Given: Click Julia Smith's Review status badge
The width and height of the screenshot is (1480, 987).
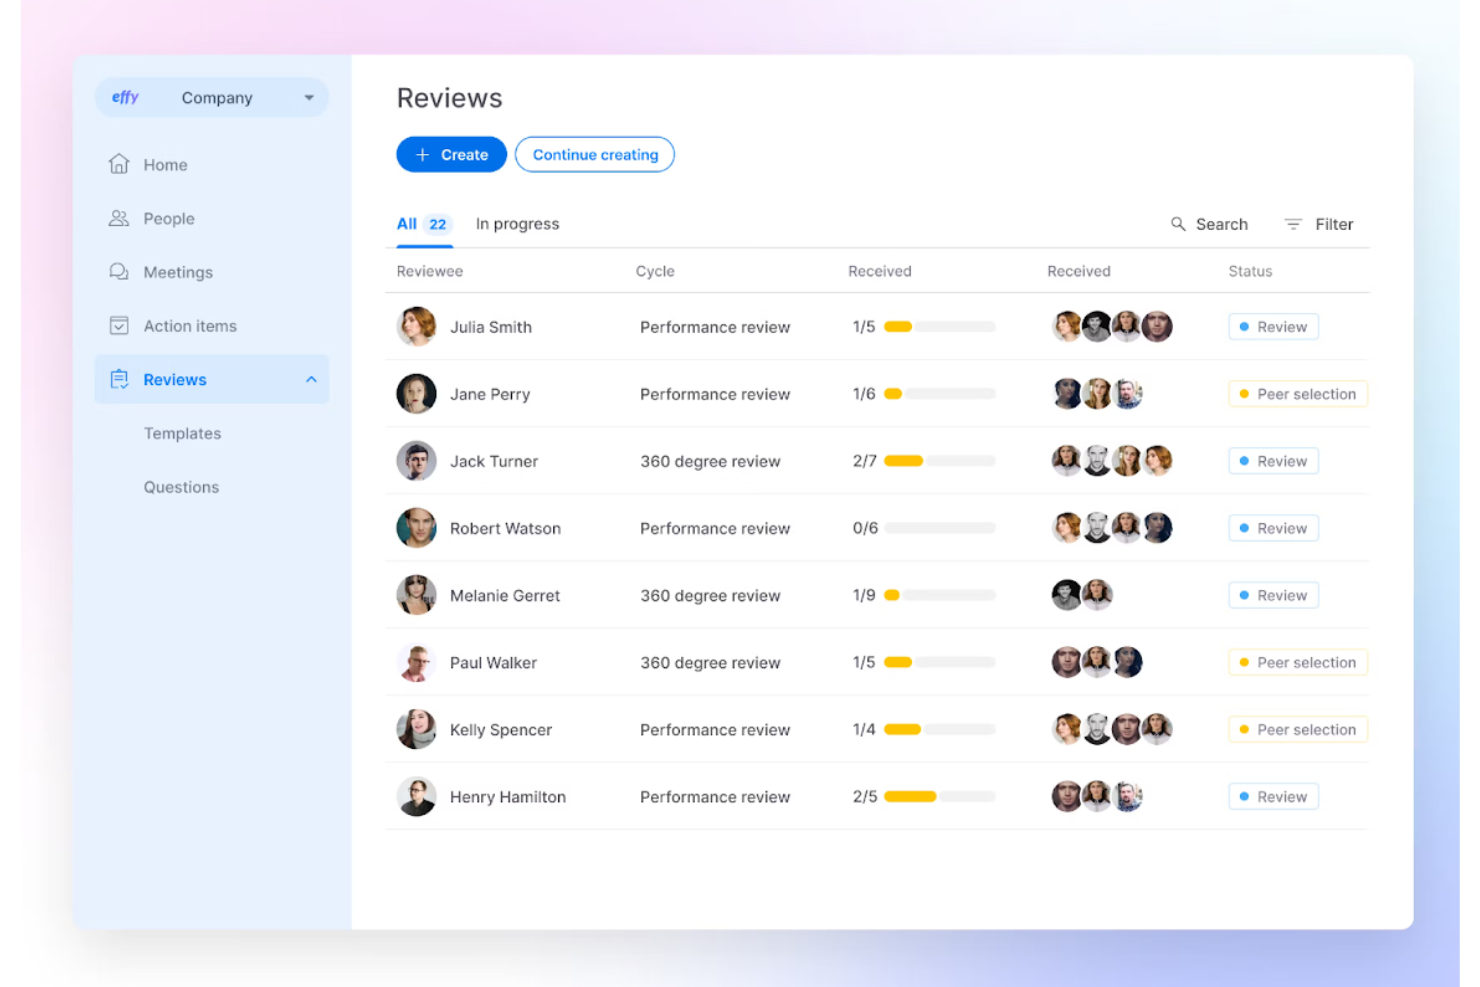Looking at the screenshot, I should pos(1273,326).
